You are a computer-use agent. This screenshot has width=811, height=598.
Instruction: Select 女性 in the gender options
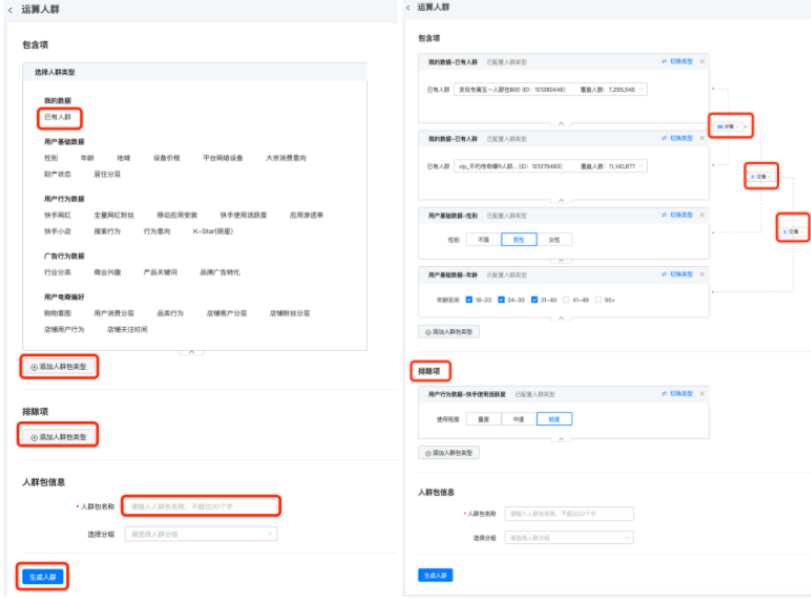tap(552, 240)
